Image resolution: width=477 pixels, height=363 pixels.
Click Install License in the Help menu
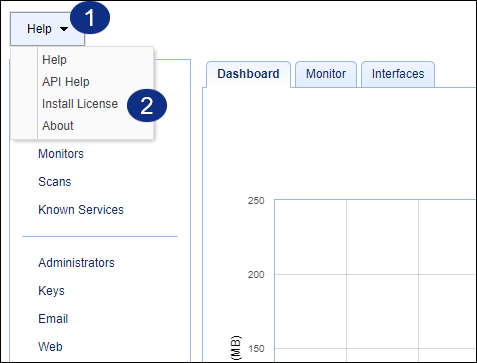(x=80, y=104)
